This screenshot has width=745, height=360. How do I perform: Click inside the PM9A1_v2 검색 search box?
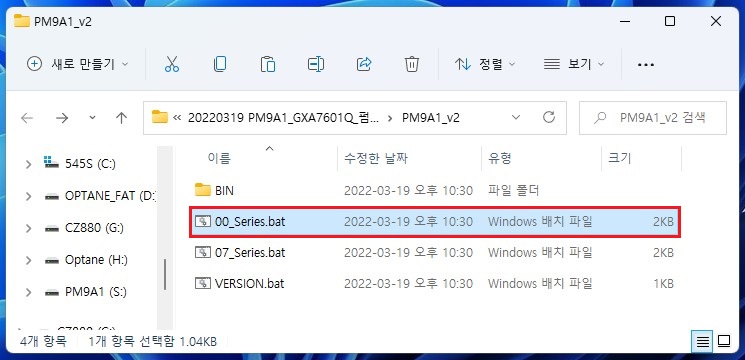coord(652,118)
